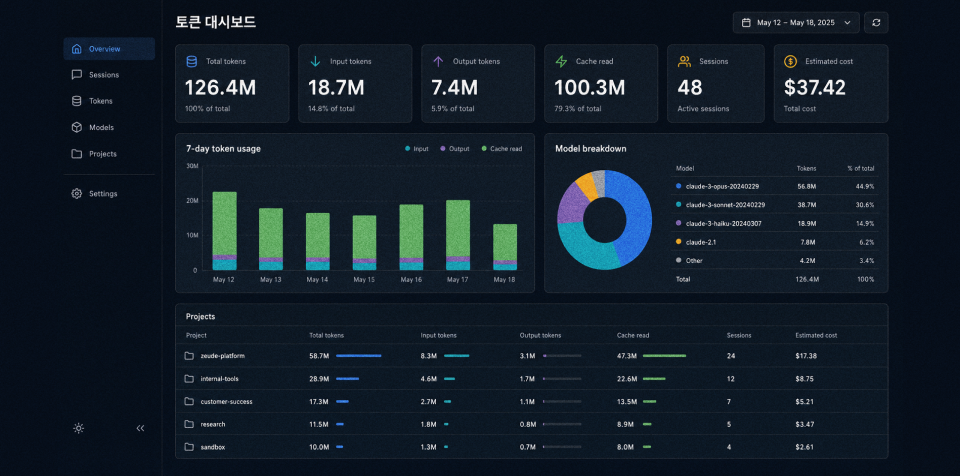Viewport: 960px width, 476px height.
Task: Click the May 18 bar in chart
Action: tap(505, 247)
